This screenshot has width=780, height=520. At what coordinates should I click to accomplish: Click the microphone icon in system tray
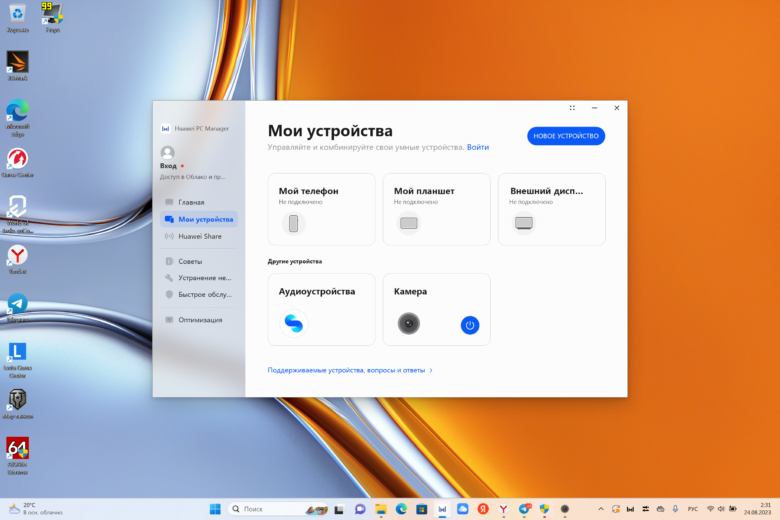pyautogui.click(x=675, y=509)
